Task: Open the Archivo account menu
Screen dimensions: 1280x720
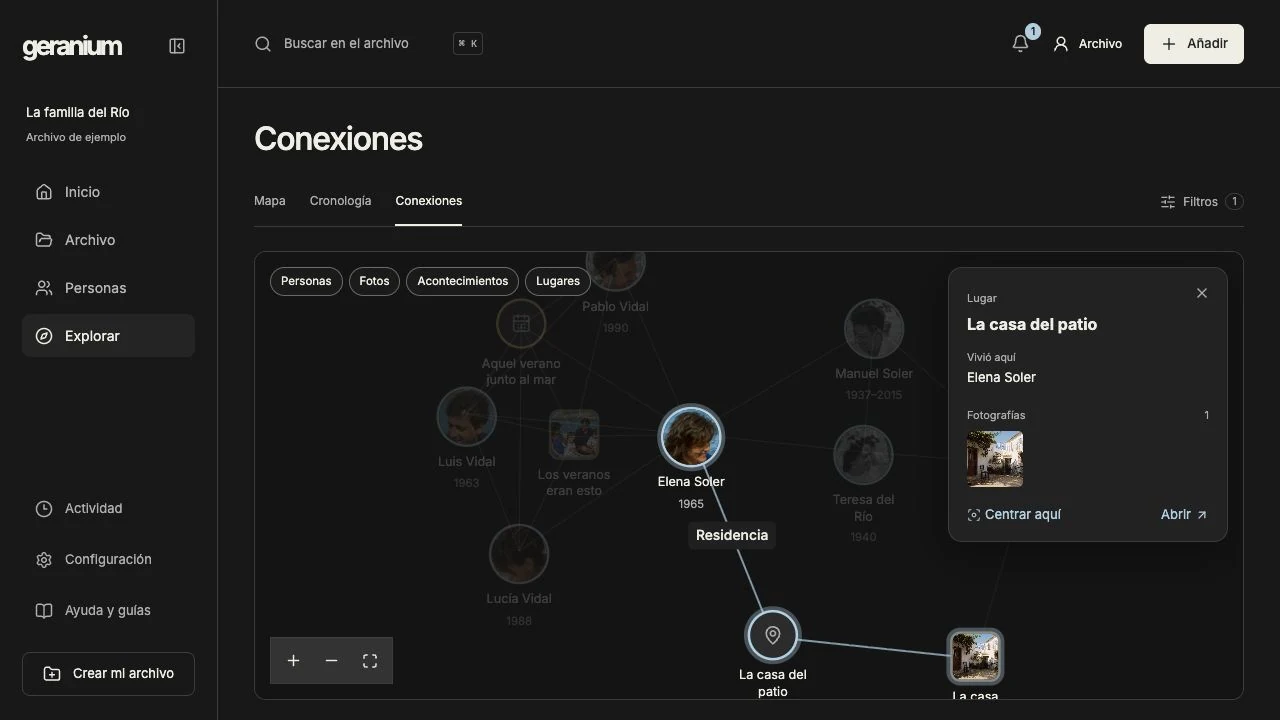Action: coord(1087,44)
